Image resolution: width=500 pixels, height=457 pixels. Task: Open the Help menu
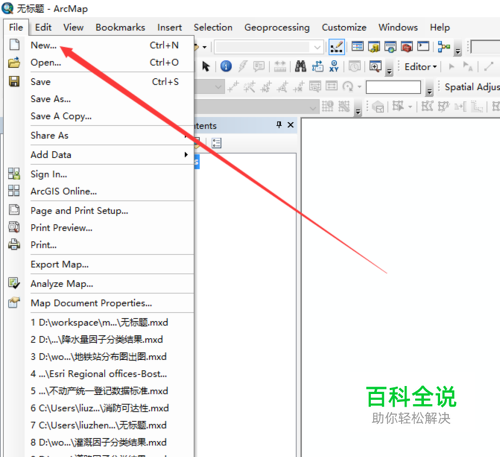point(440,27)
